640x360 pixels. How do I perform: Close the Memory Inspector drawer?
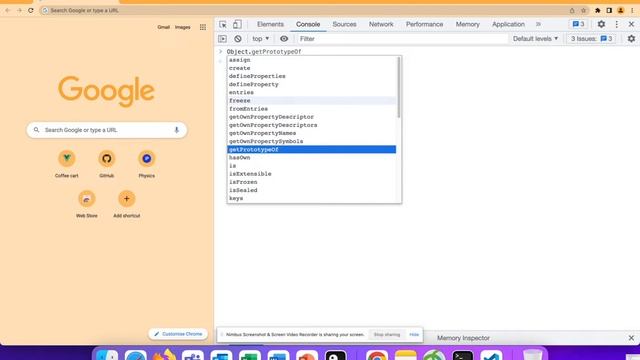coord(631,338)
